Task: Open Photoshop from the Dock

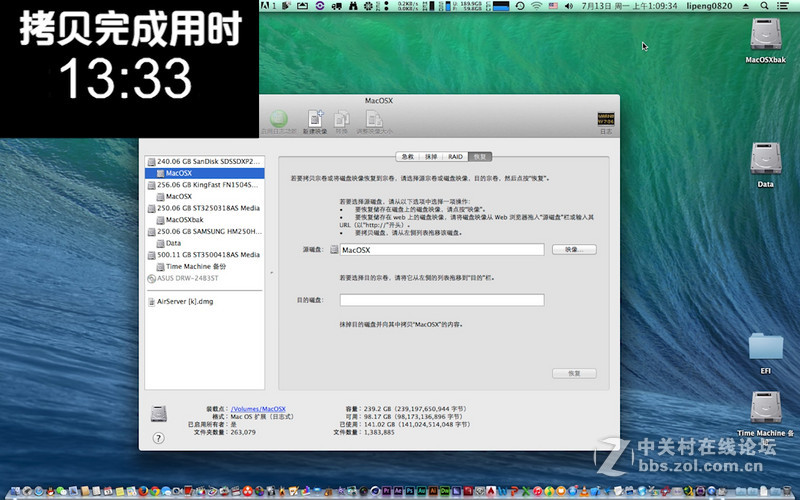Action: [410, 491]
